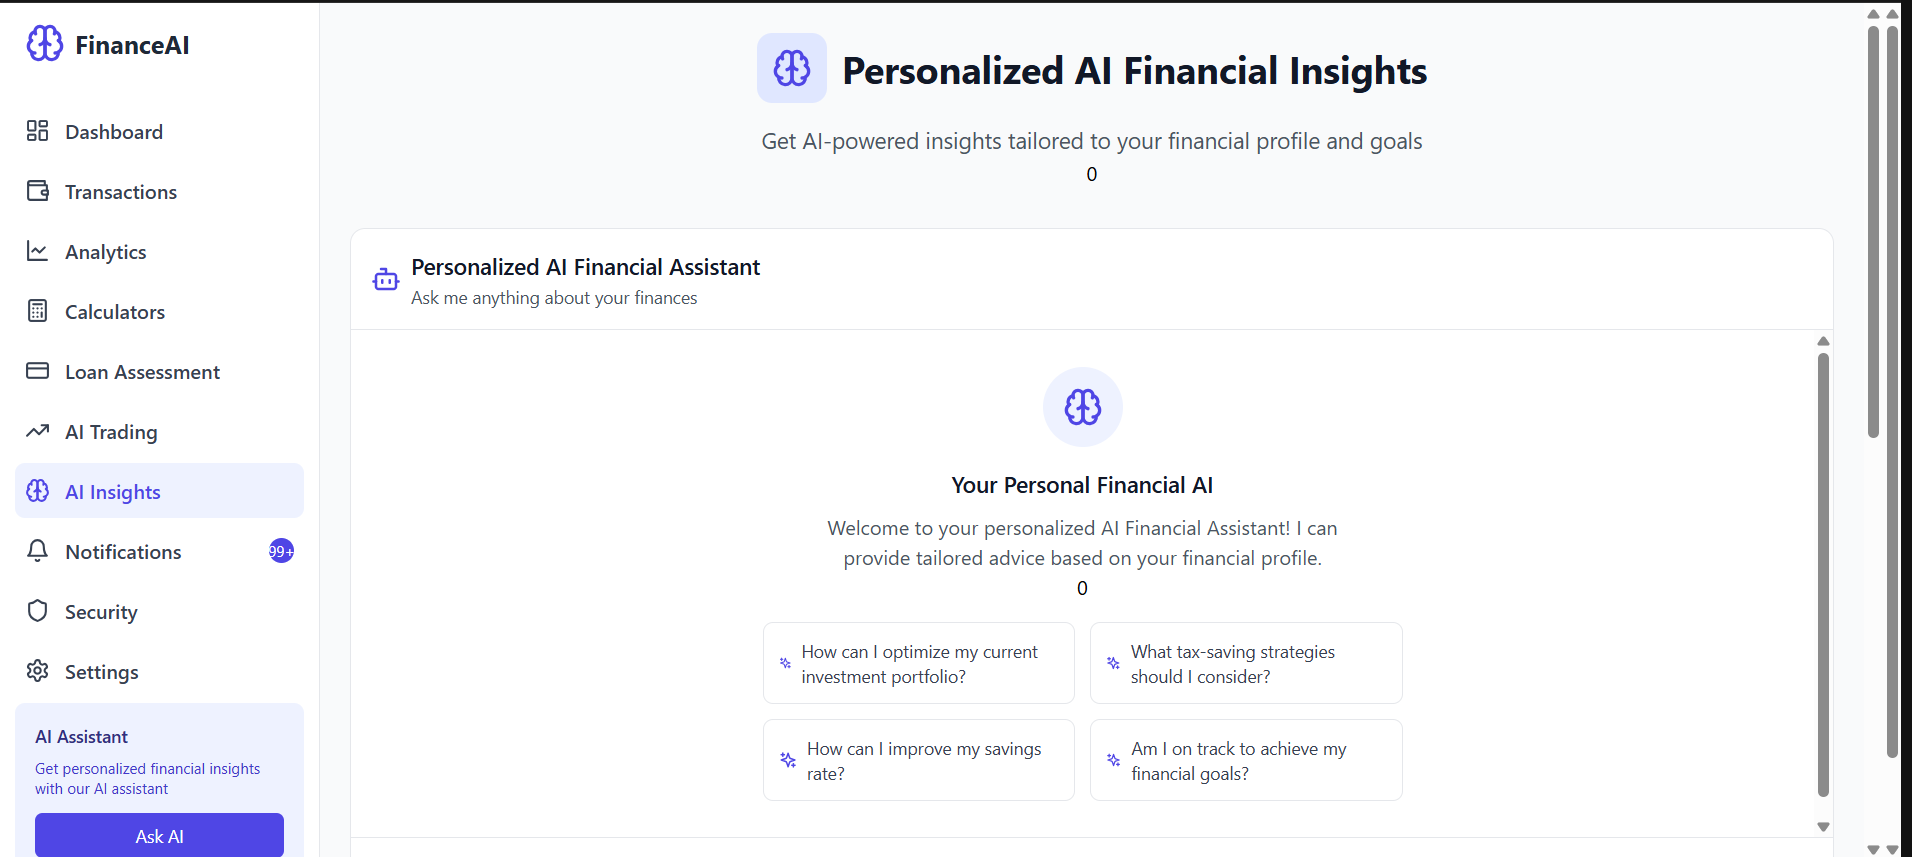Click the 99+ notifications badge

[281, 551]
